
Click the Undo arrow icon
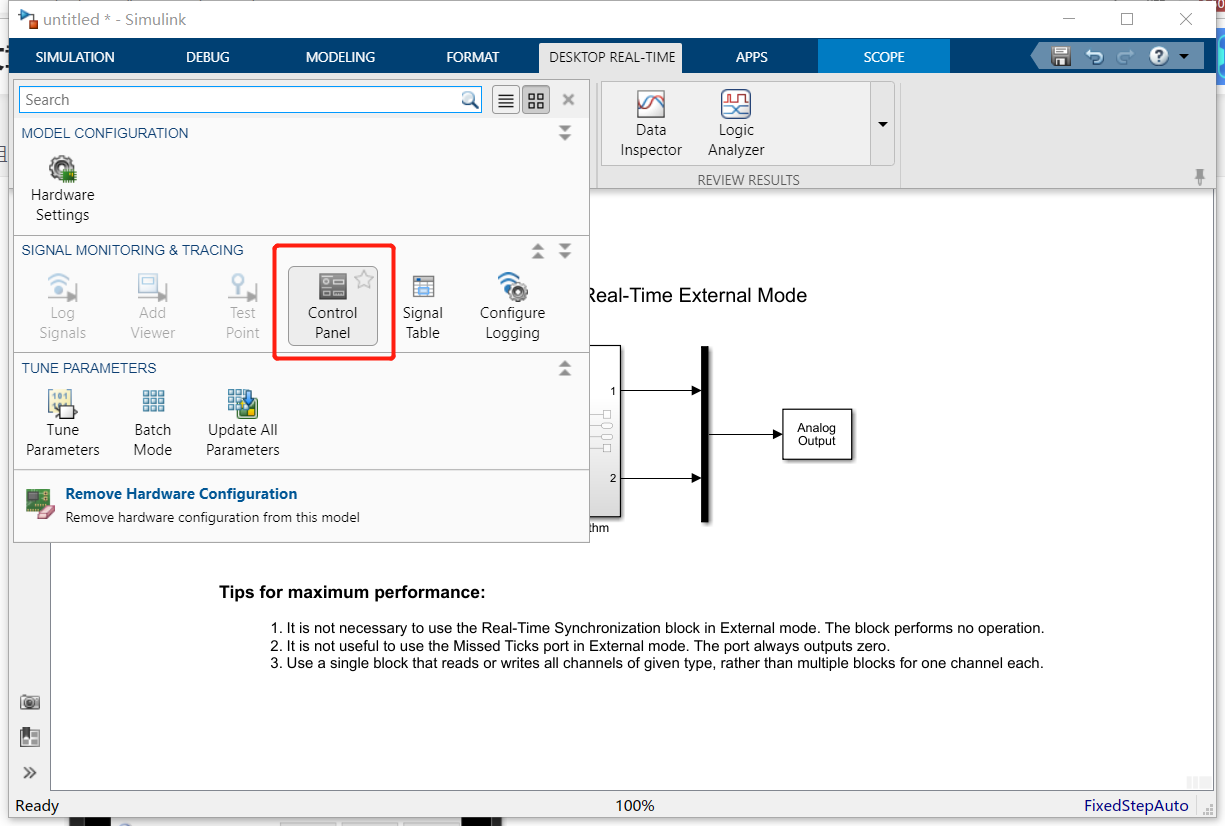point(1094,57)
